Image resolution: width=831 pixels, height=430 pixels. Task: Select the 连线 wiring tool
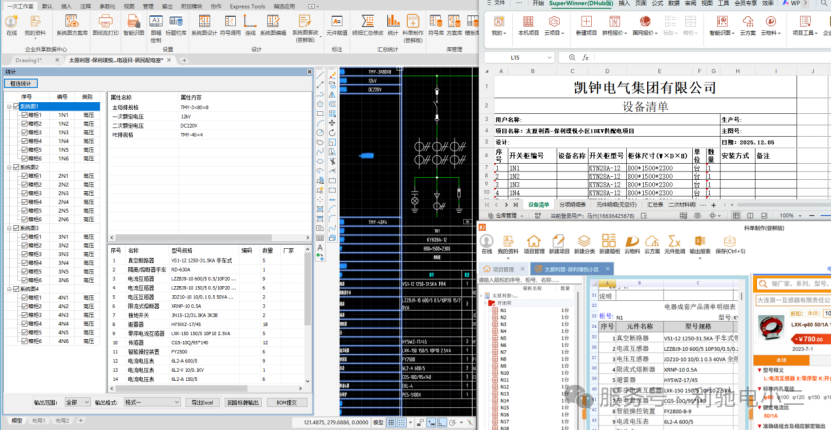tap(250, 24)
